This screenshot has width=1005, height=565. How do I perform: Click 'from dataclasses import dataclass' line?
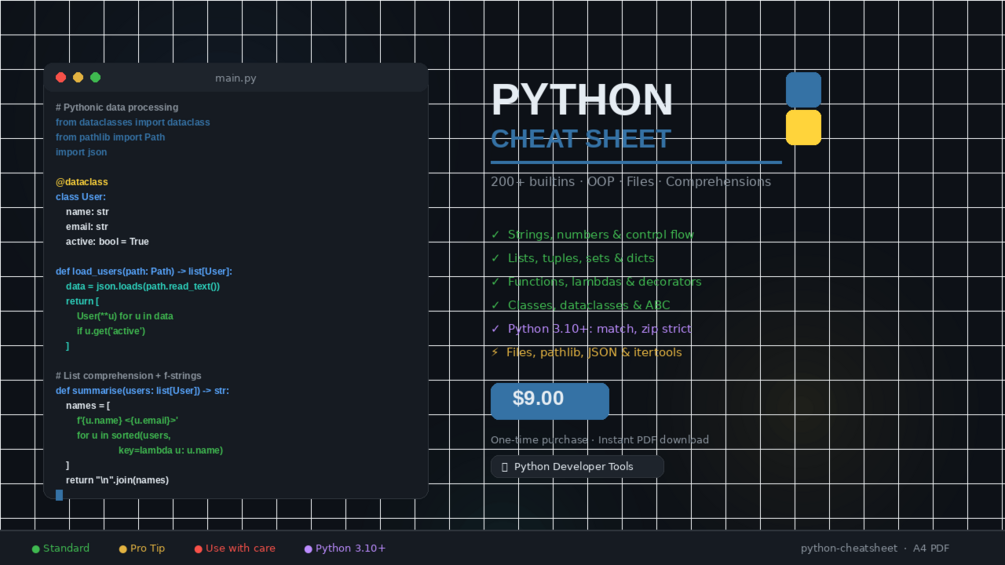click(x=133, y=122)
